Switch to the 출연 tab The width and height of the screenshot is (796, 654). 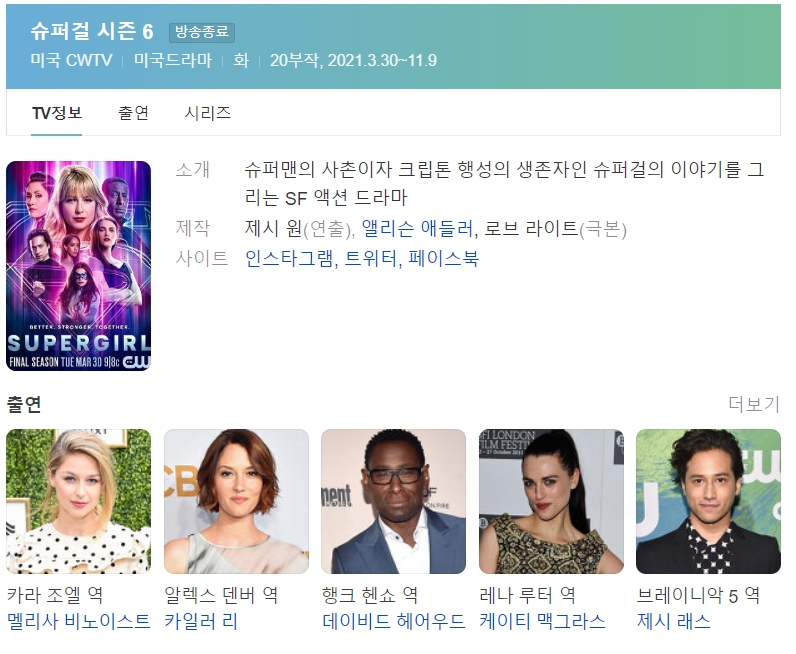(x=133, y=113)
